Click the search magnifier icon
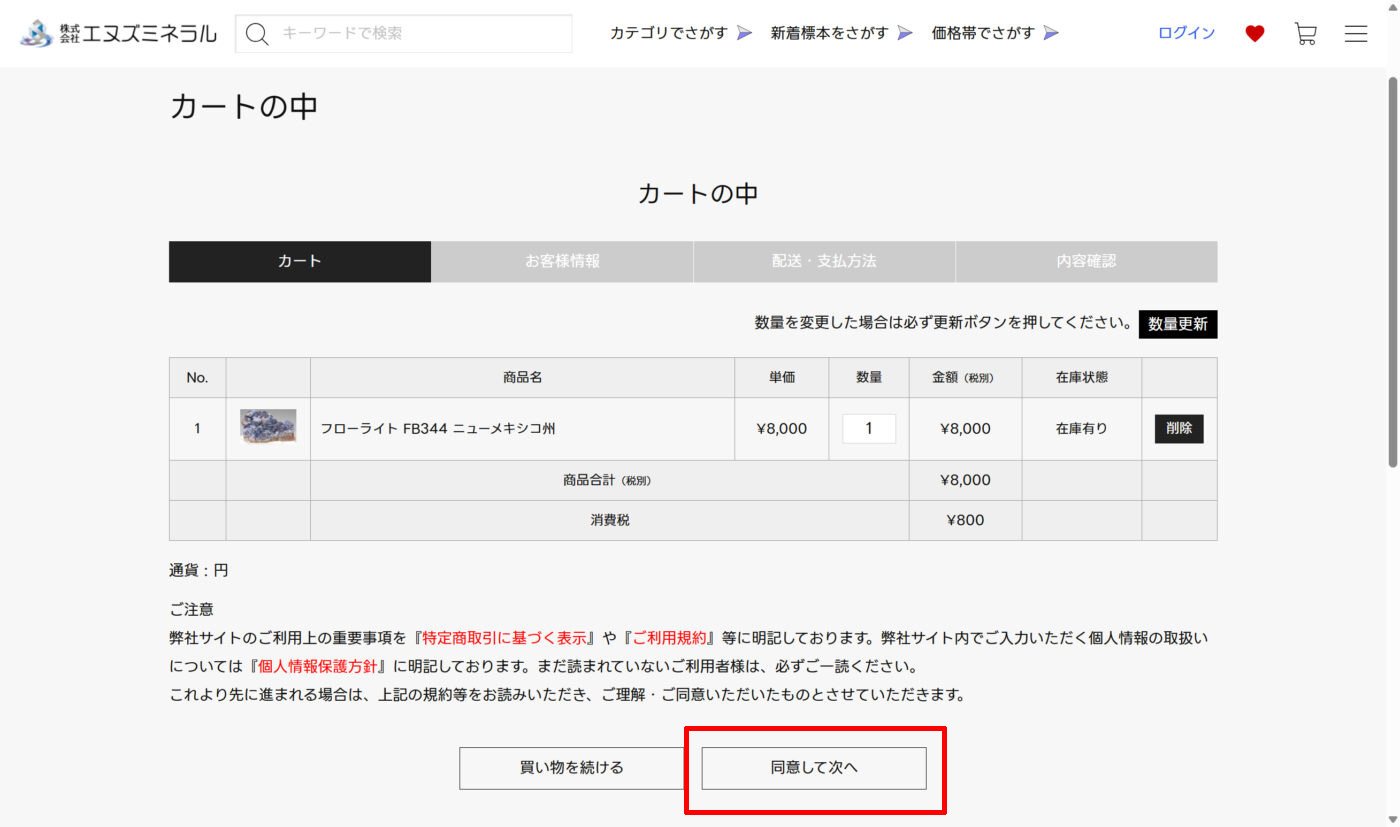The height and width of the screenshot is (827, 1400). (257, 34)
